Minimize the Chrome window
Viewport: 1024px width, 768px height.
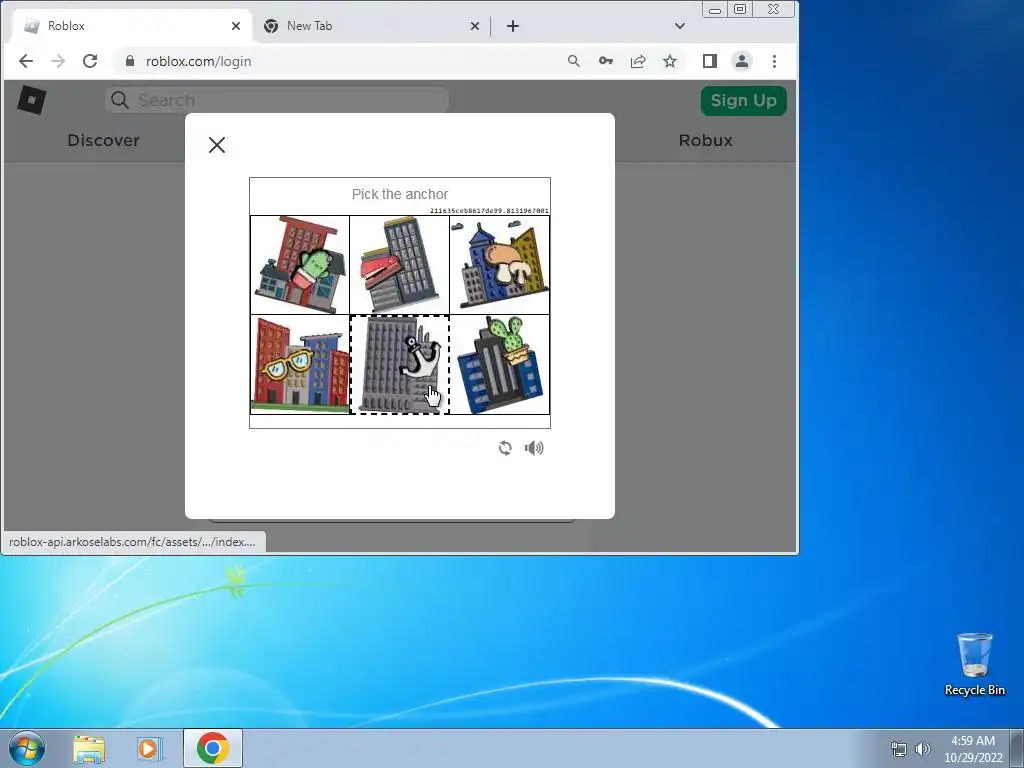tap(715, 9)
